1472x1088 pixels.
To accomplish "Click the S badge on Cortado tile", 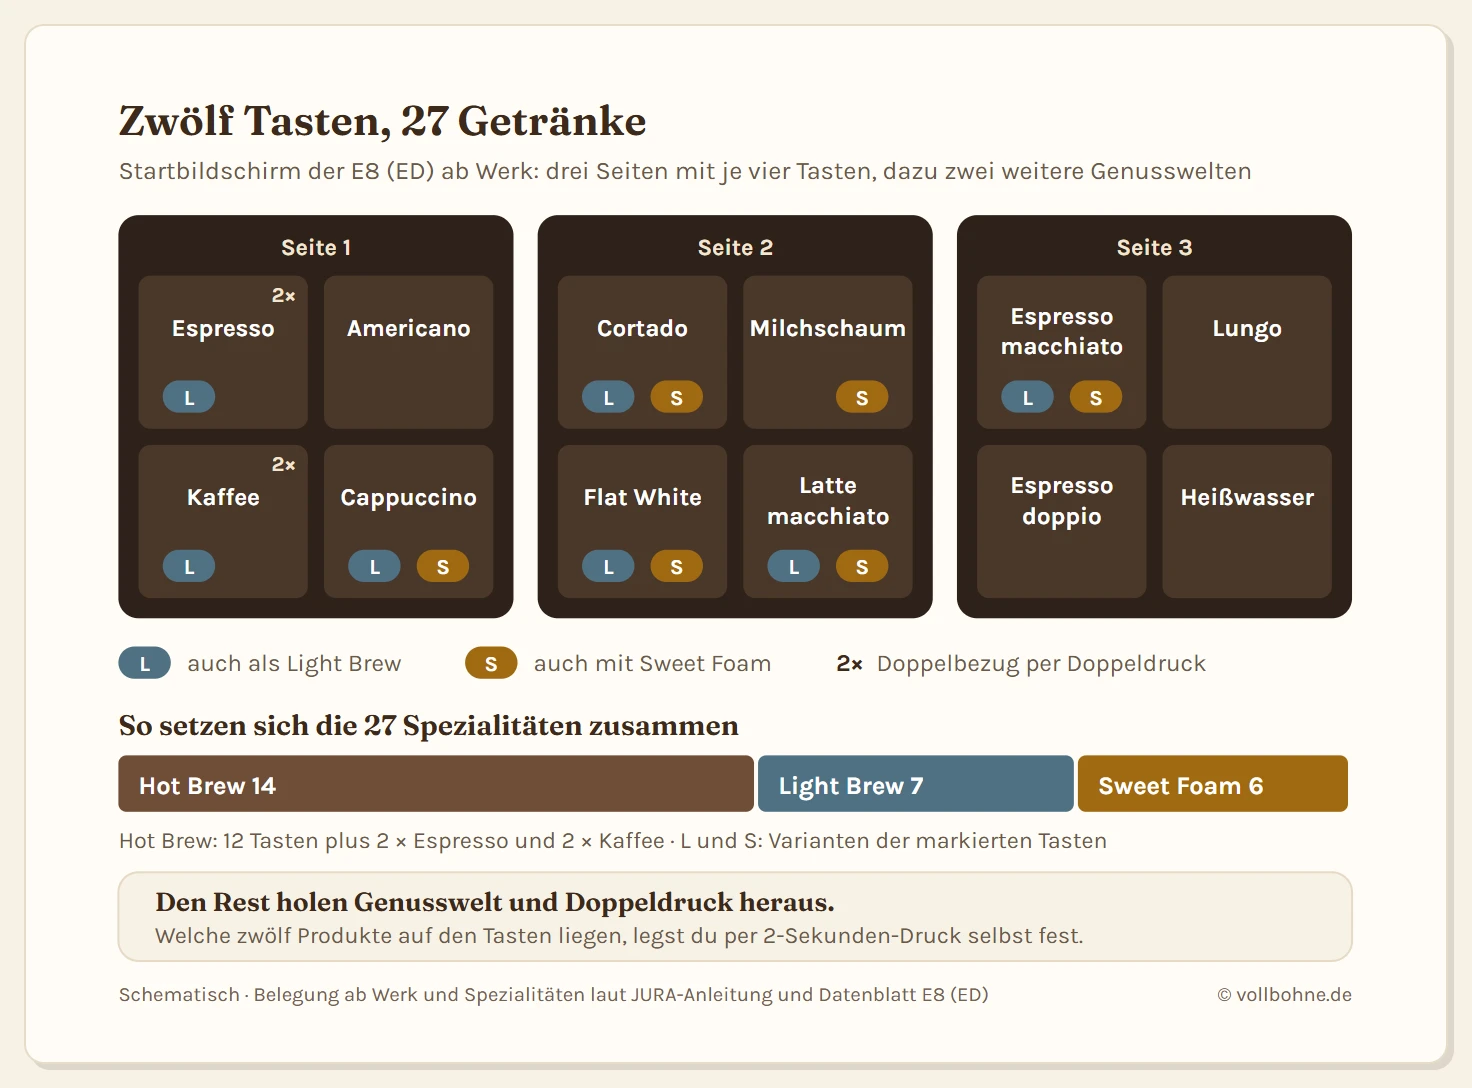I will pos(677,397).
